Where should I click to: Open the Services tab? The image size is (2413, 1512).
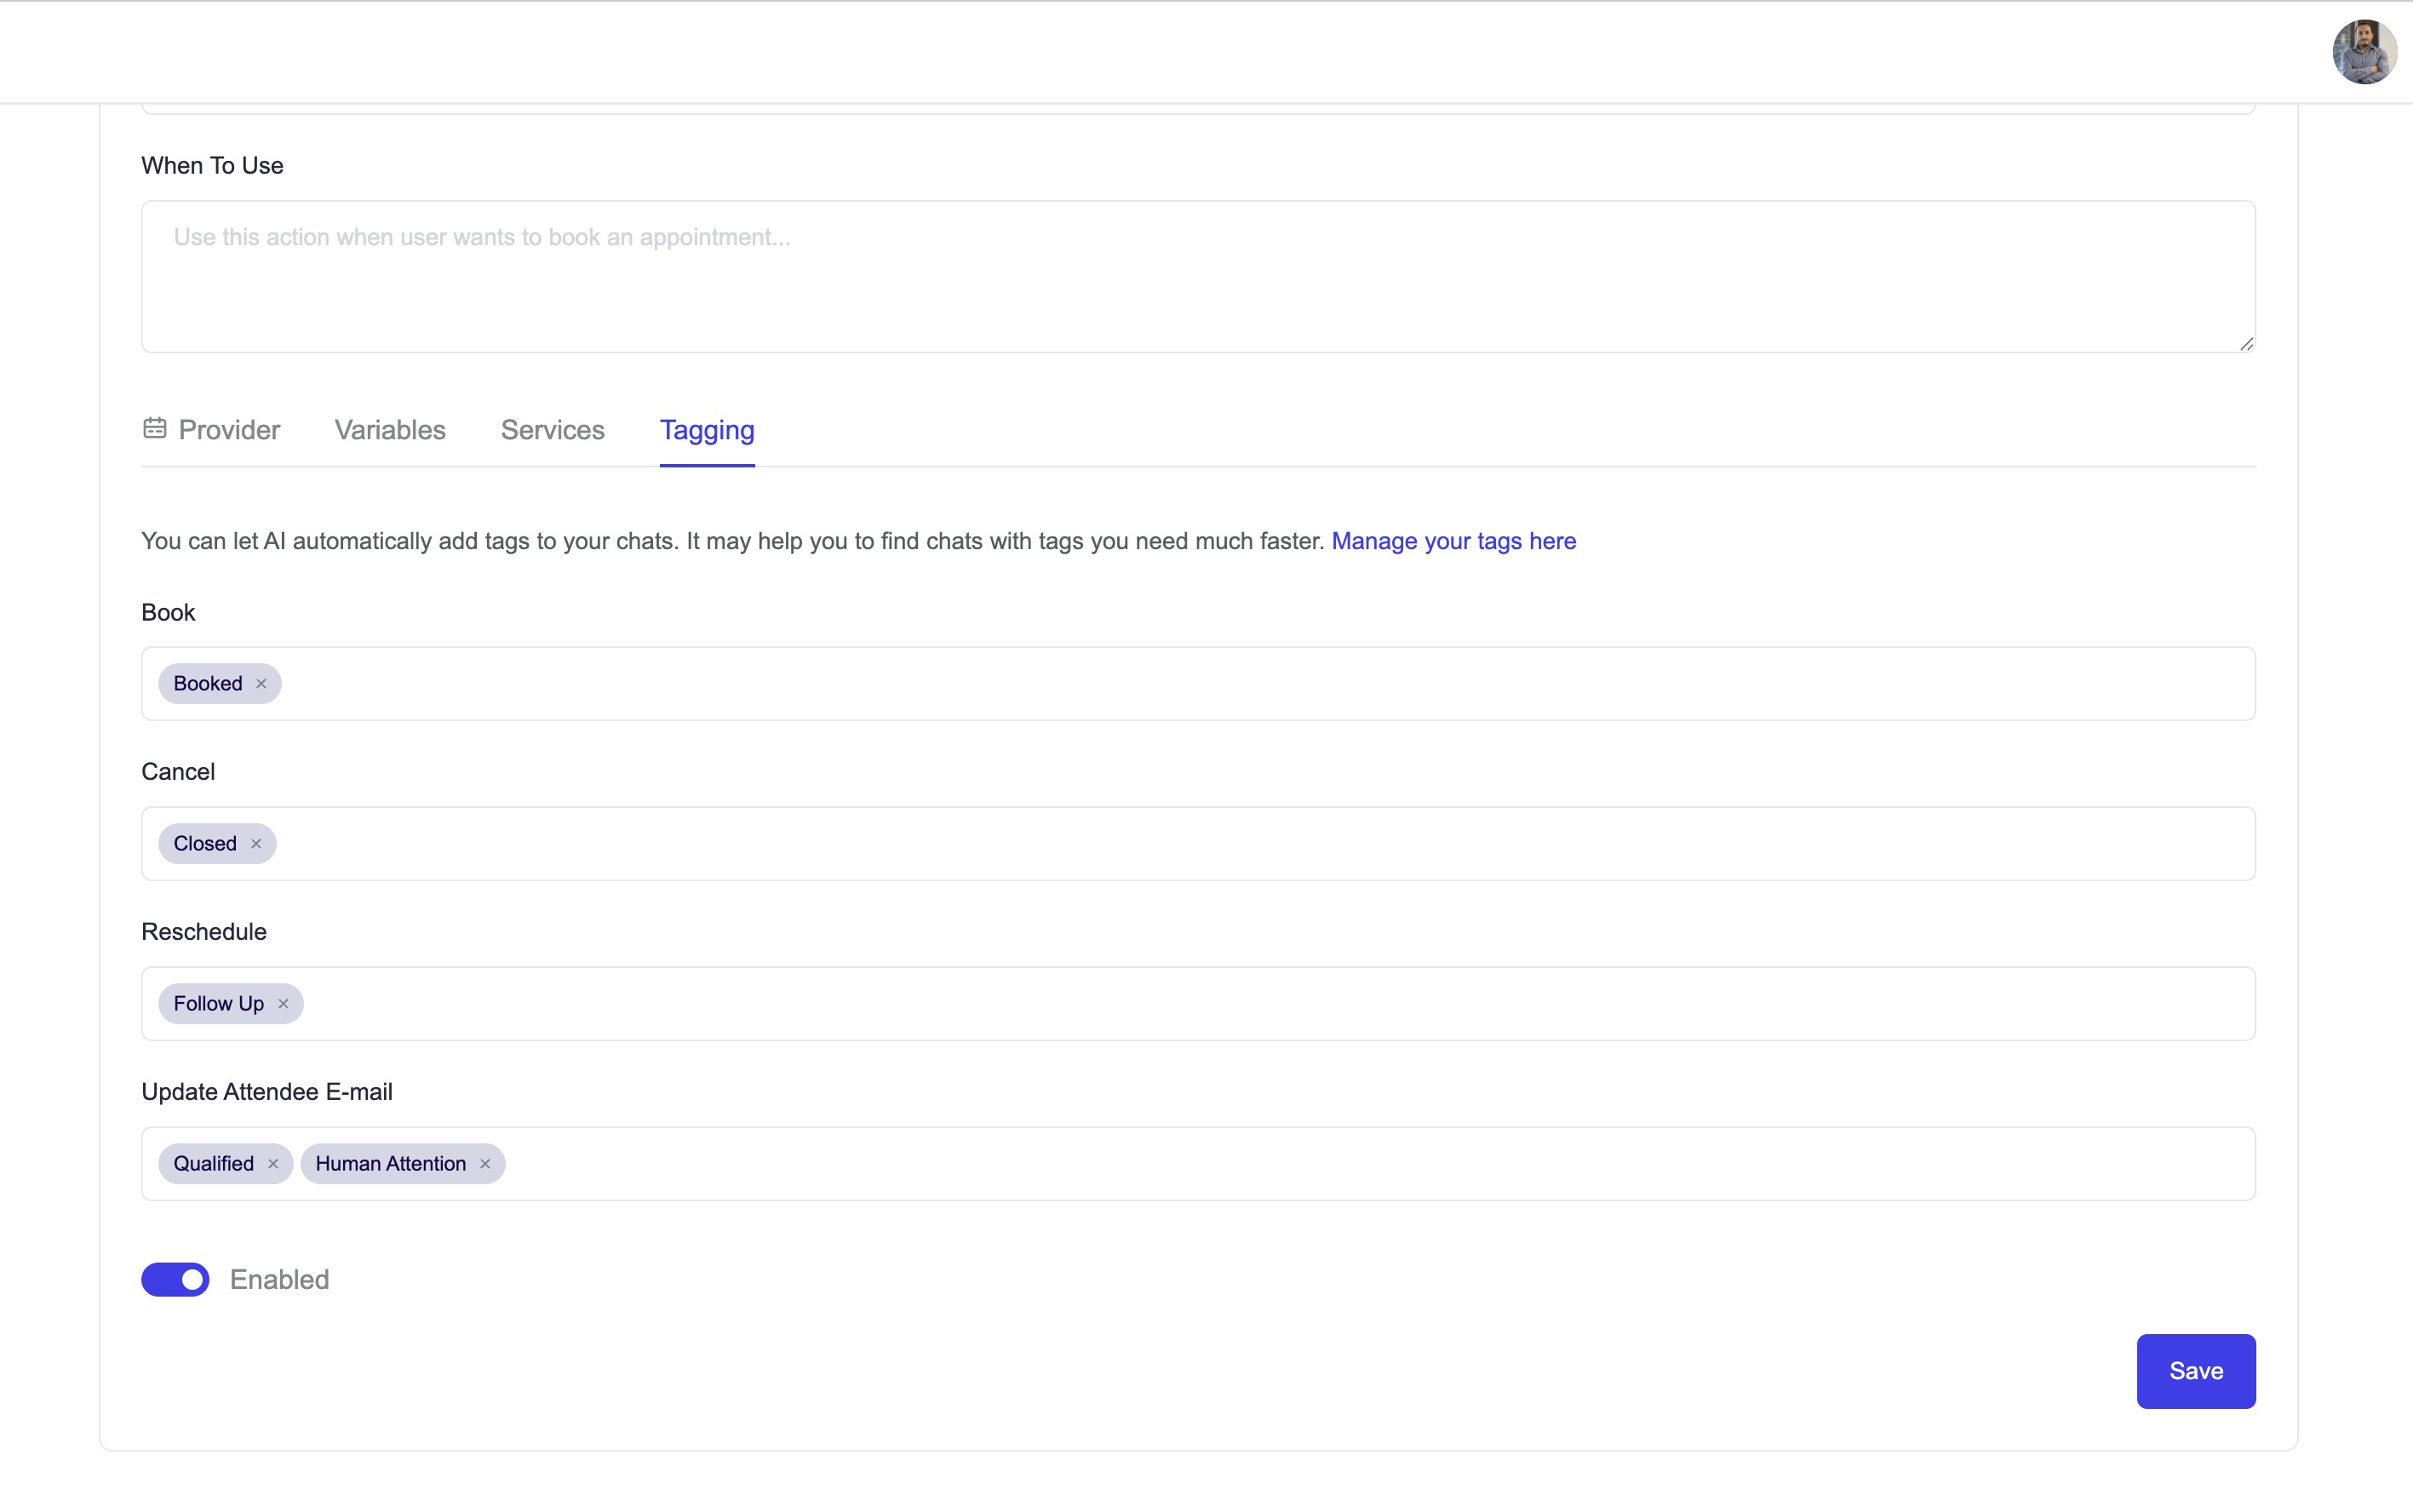coord(553,430)
